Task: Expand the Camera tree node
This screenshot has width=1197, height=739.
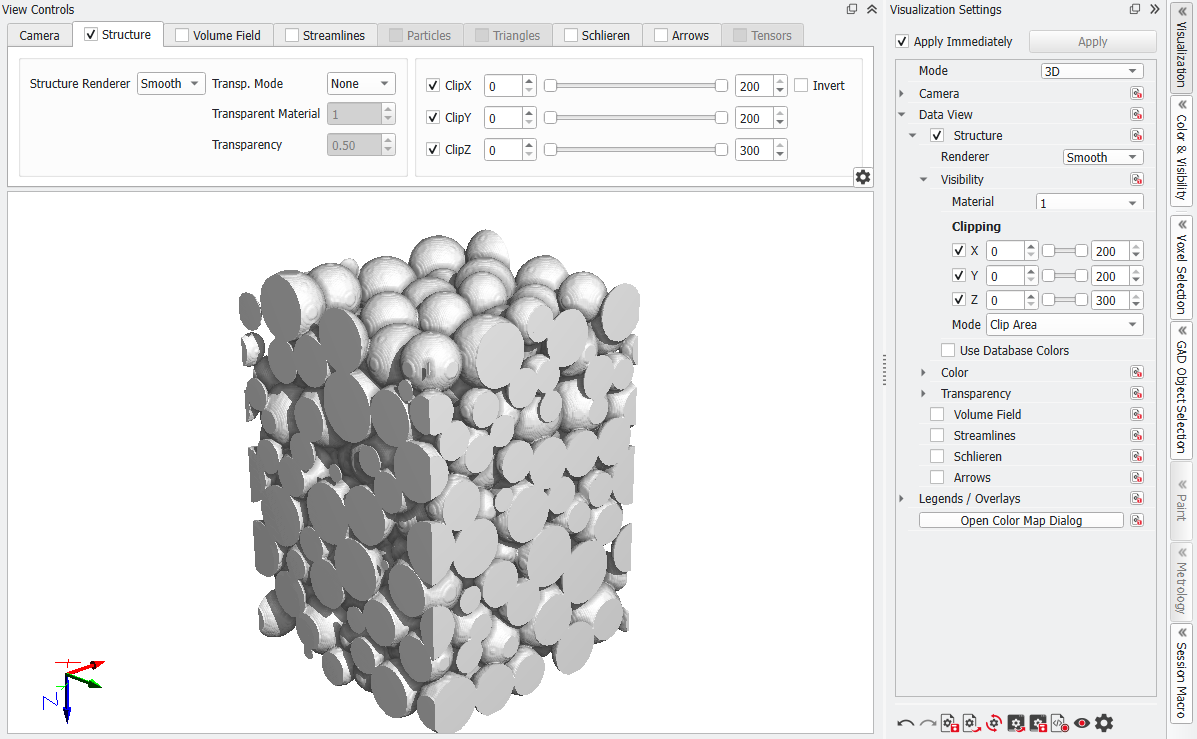Action: pos(902,93)
